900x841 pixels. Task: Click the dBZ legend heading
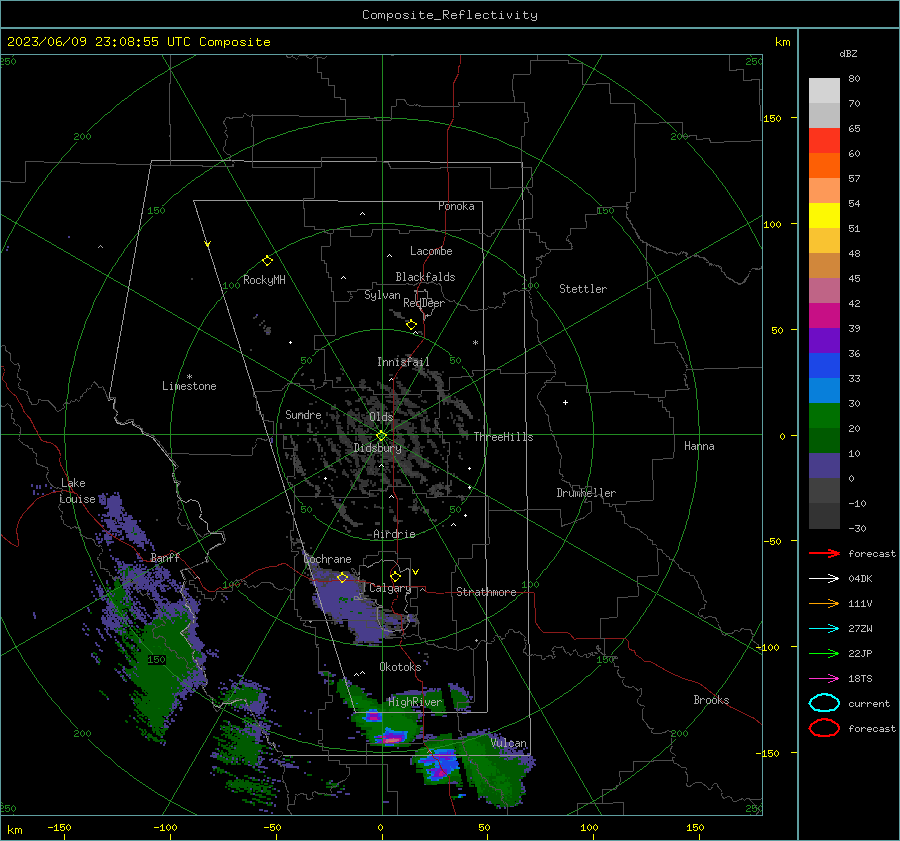tap(848, 54)
